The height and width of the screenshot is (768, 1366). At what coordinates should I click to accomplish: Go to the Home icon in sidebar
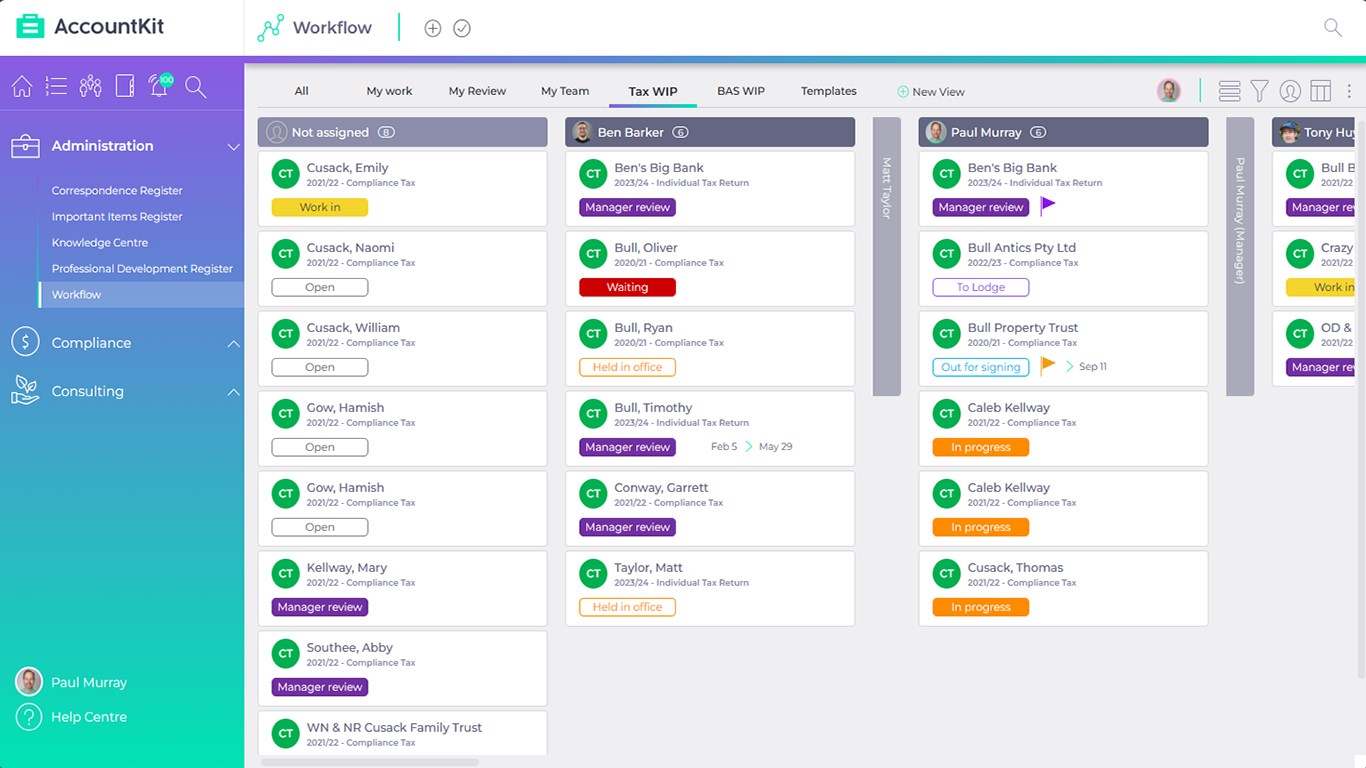click(21, 87)
